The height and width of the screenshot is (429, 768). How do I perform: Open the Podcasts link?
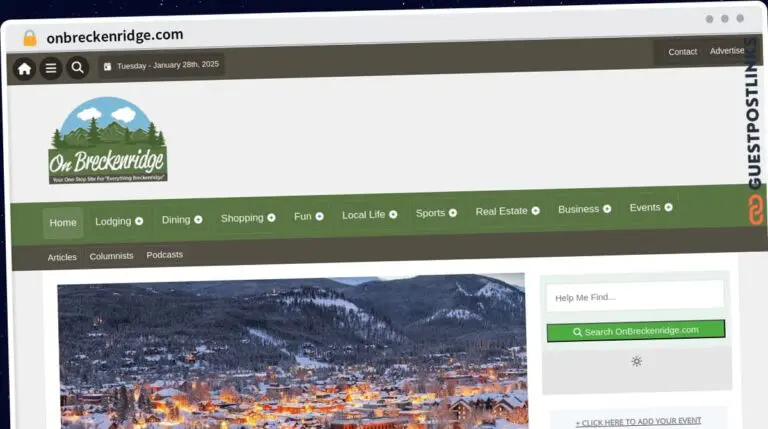click(165, 255)
